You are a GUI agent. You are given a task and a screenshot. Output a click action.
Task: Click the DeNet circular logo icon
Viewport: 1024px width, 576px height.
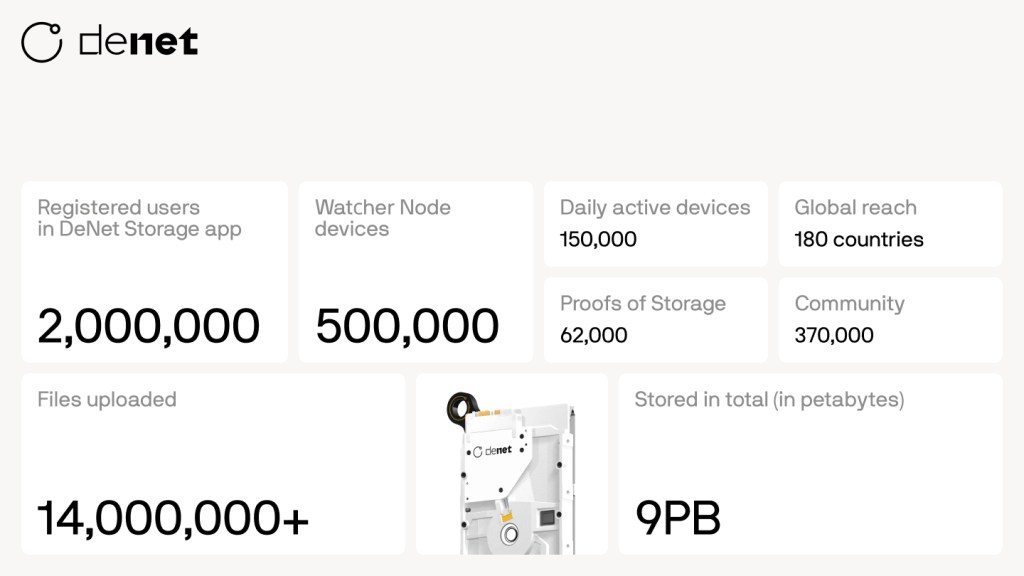[42, 41]
